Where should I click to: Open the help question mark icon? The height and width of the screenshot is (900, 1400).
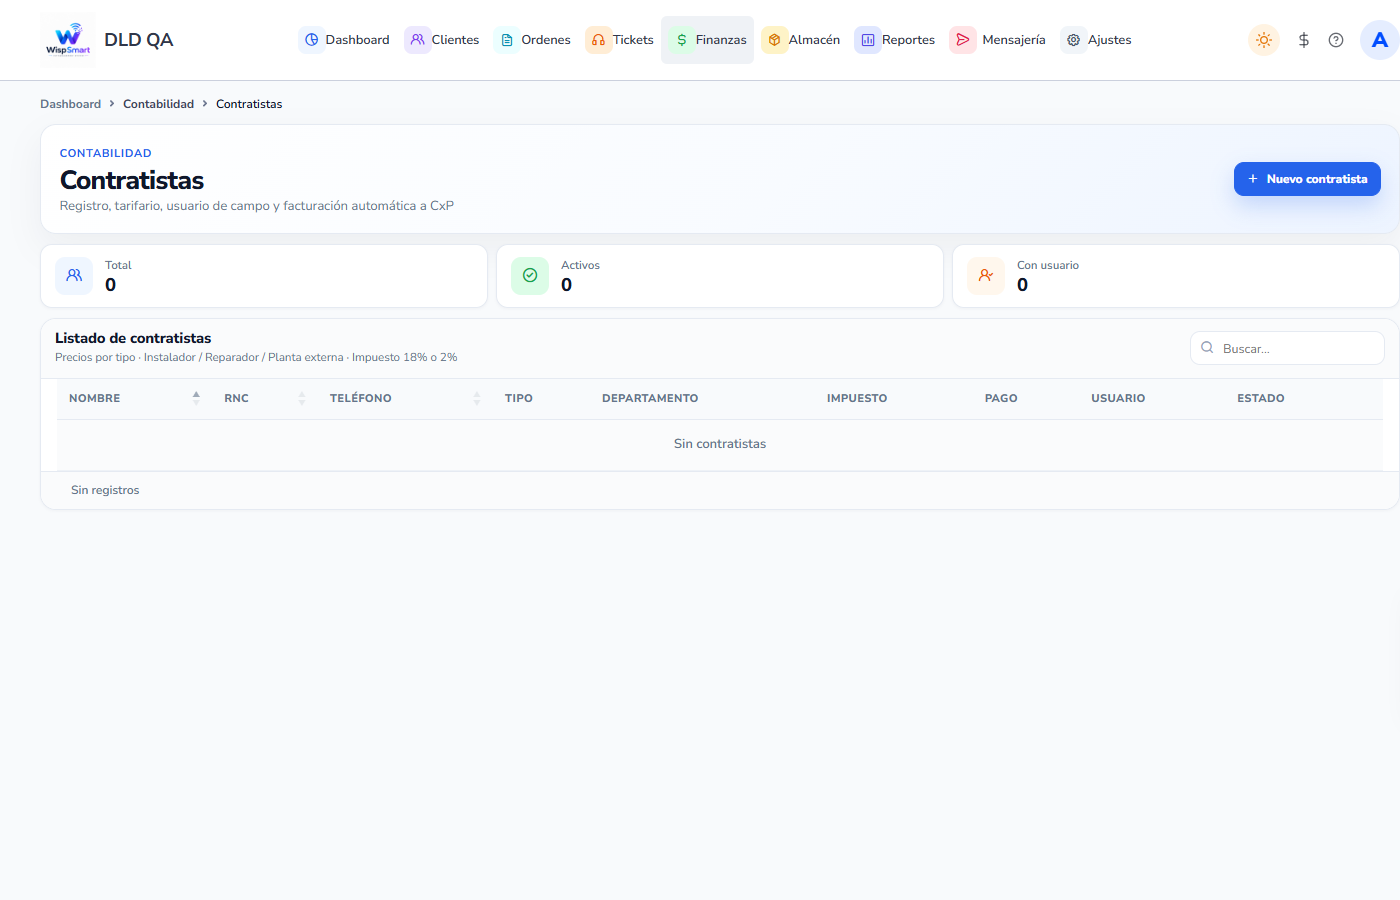click(x=1336, y=40)
